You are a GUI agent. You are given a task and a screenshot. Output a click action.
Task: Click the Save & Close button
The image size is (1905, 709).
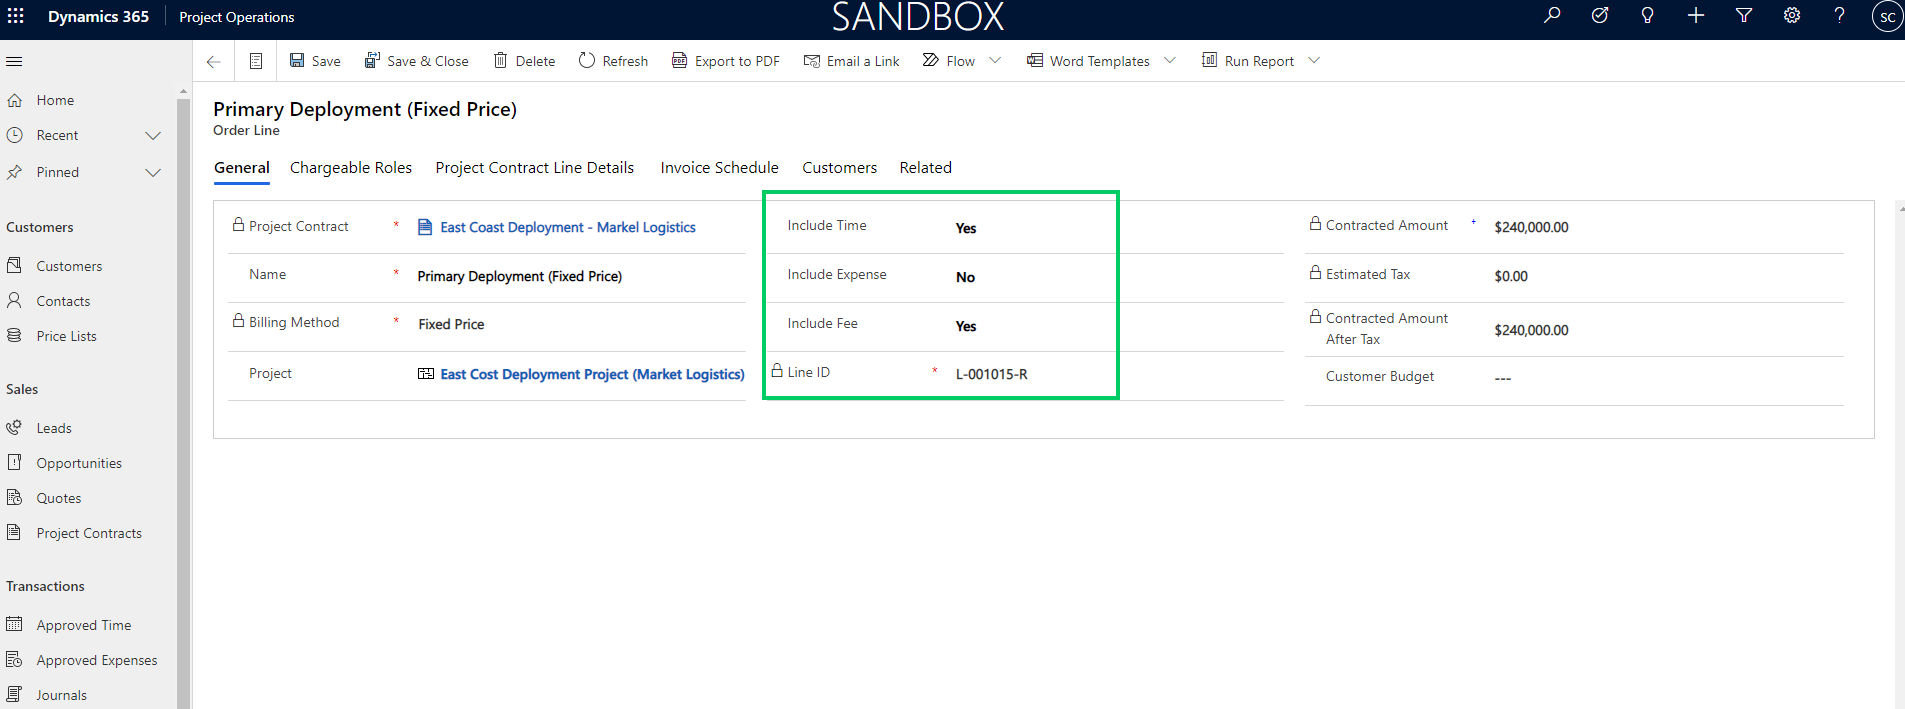click(x=417, y=61)
